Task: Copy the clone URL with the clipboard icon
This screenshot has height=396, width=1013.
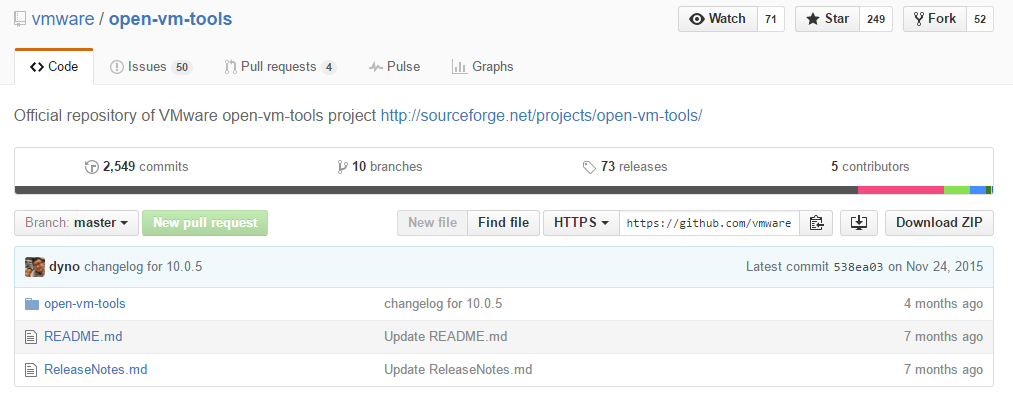Action: [816, 223]
